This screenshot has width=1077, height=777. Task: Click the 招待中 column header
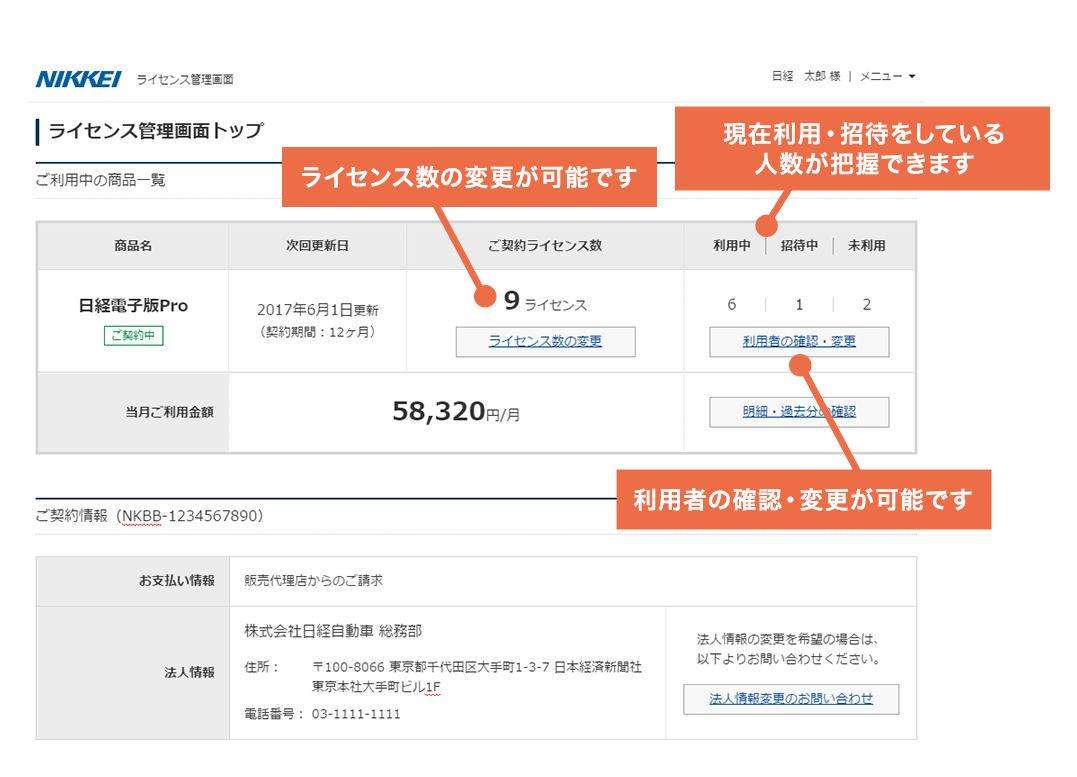point(798,245)
